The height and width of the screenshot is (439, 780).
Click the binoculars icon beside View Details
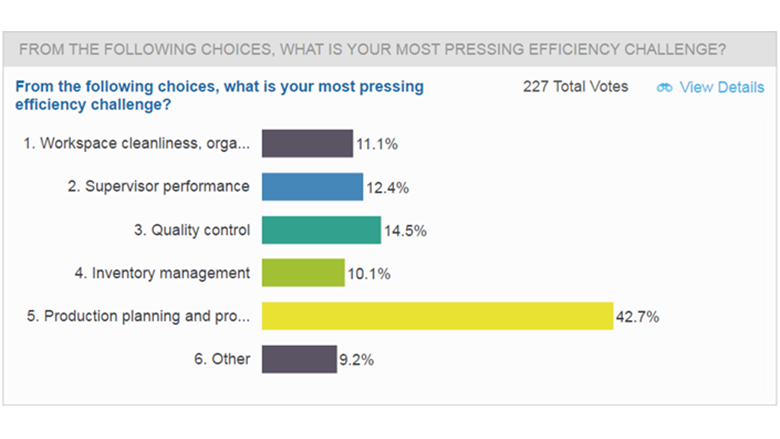pos(665,88)
